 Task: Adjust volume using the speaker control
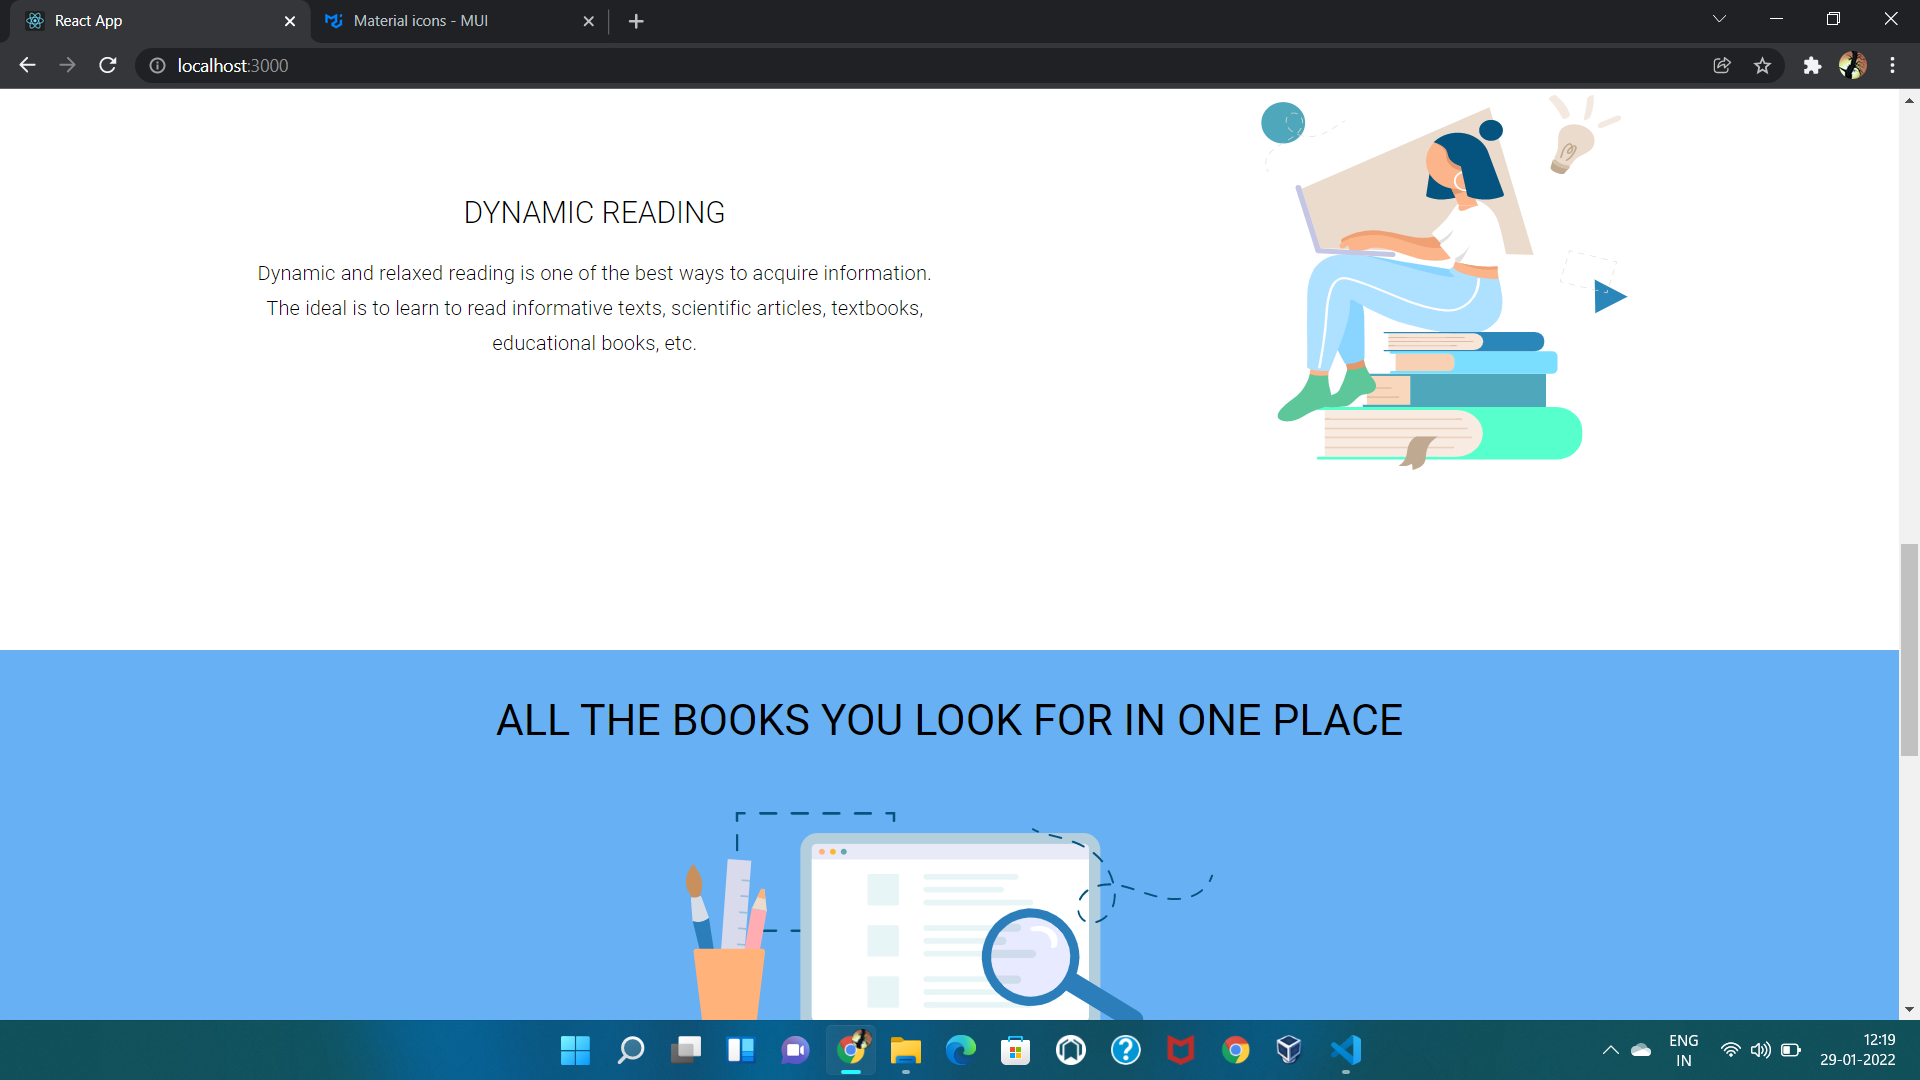[1761, 1050]
